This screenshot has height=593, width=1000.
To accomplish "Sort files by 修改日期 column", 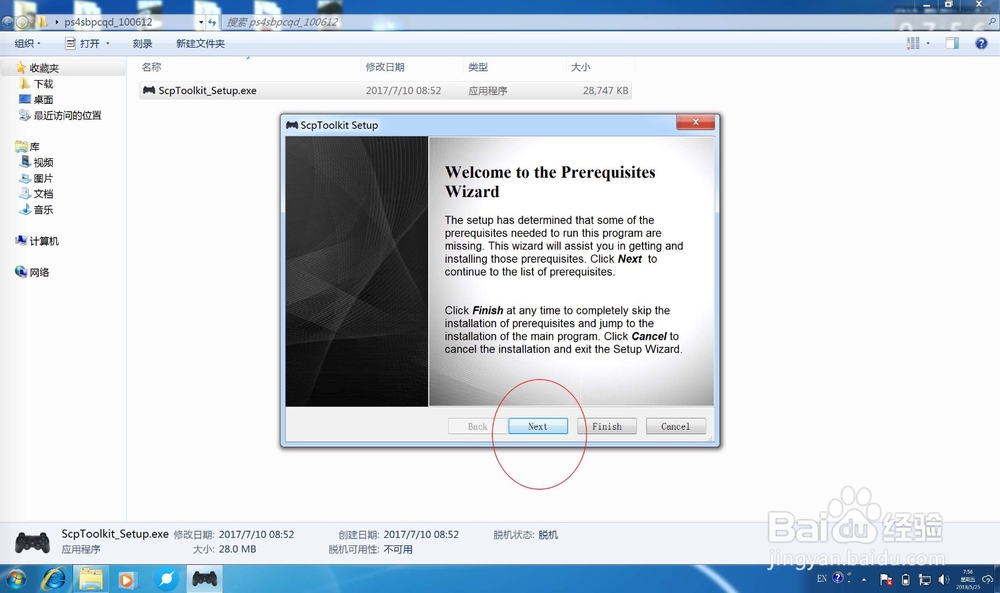I will pos(385,67).
